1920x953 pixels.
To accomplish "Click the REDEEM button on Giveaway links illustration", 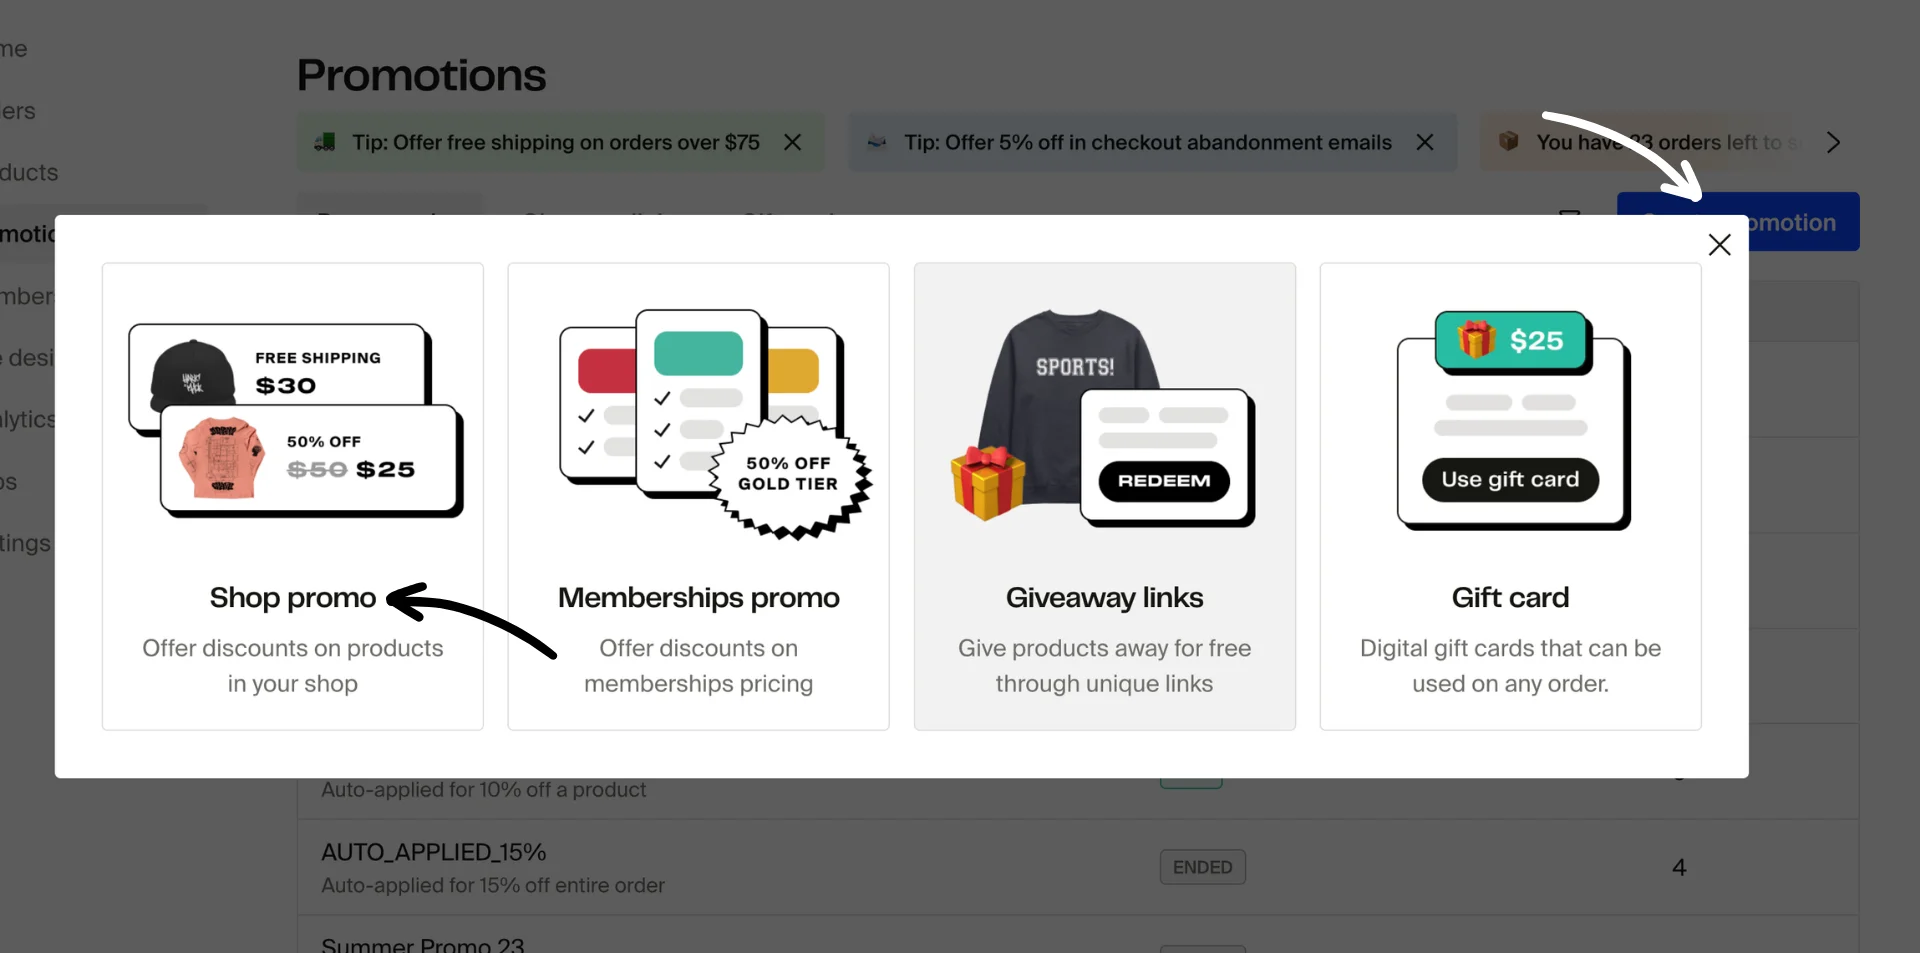I will click(x=1163, y=480).
